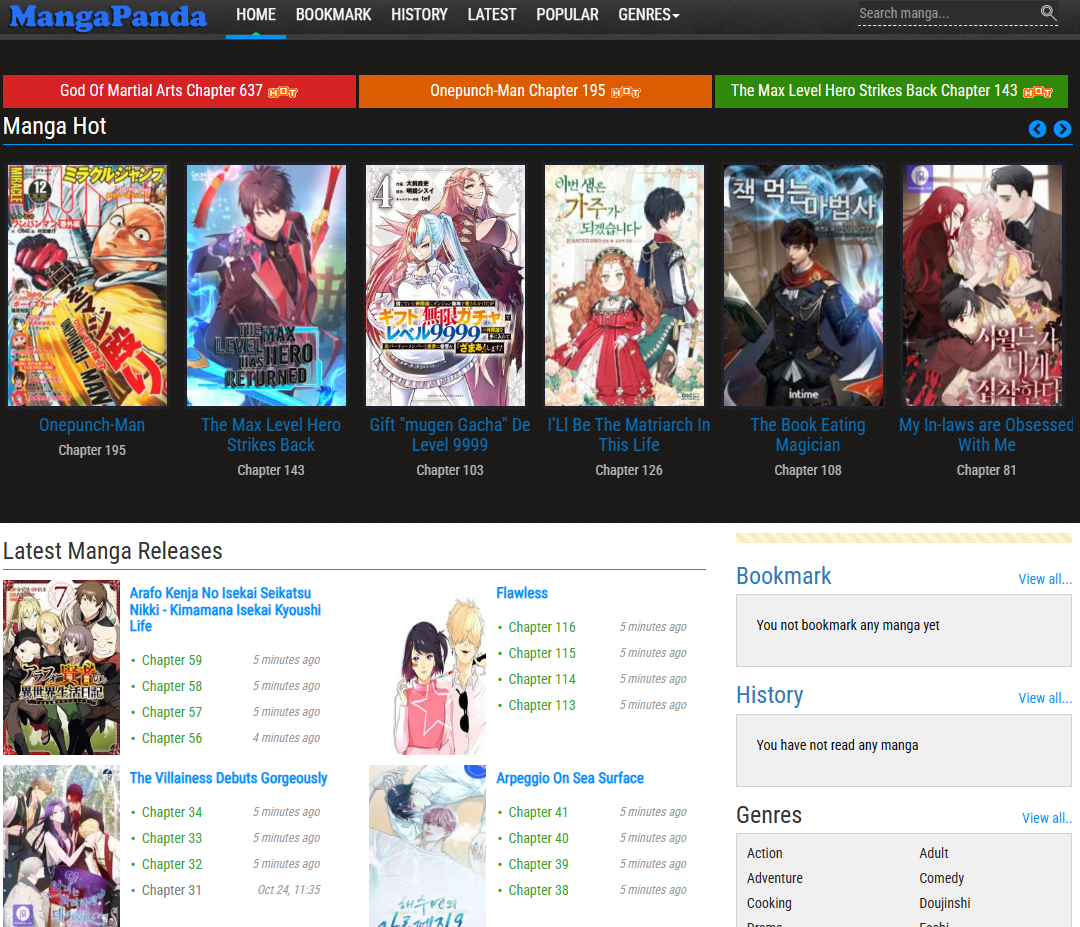
Task: Expand the Genres dropdown menu
Action: (648, 15)
